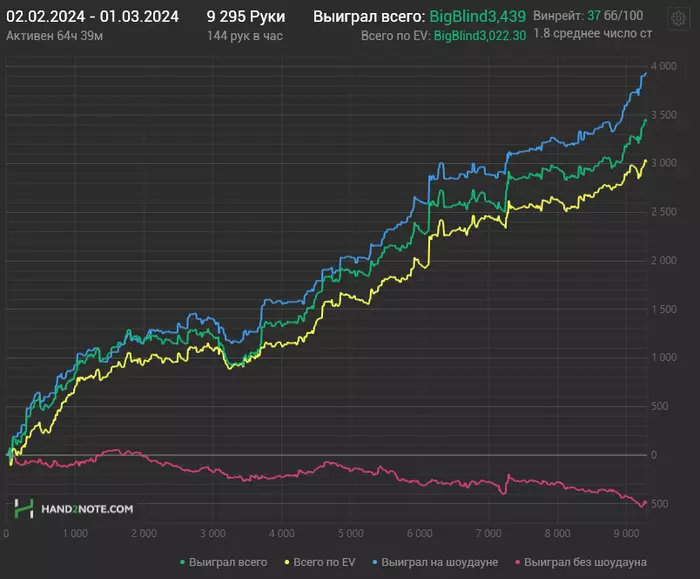Toggle the 'Выиграл на шоудауне' legend series
Image resolution: width=700 pixels, height=579 pixels.
435,562
